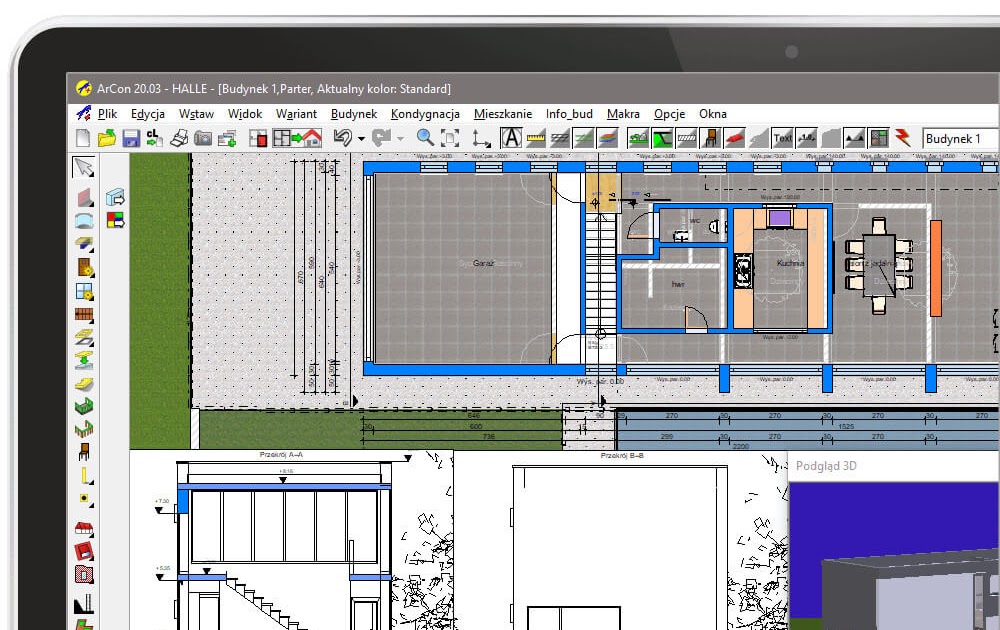Open the undo history dropdown arrow
1000x630 pixels.
click(x=361, y=138)
